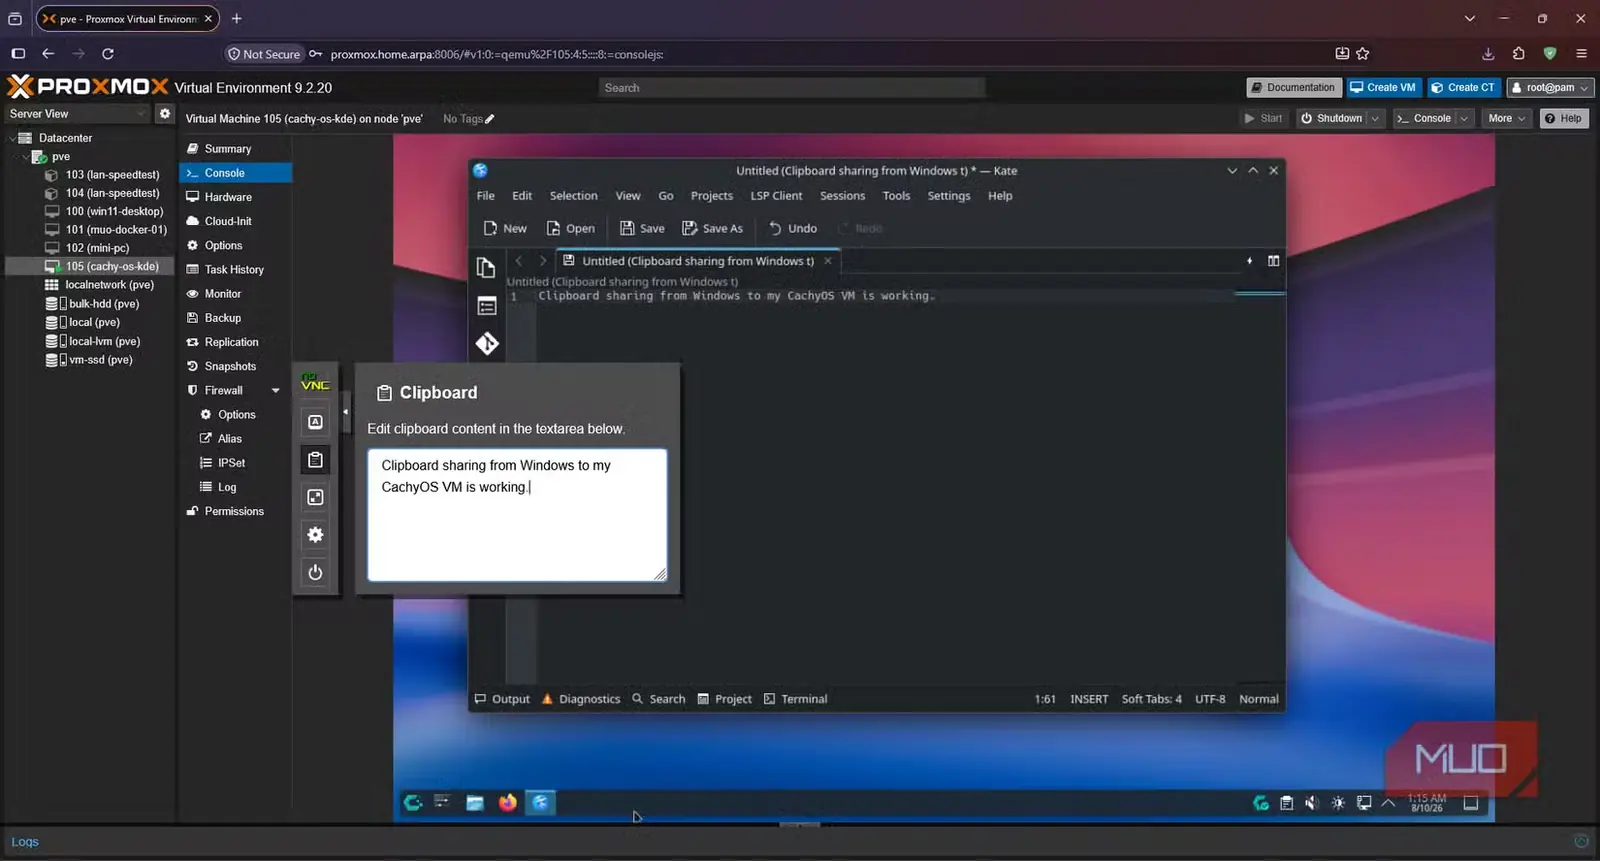Expand the Shutdown dropdown arrow

coord(1375,118)
